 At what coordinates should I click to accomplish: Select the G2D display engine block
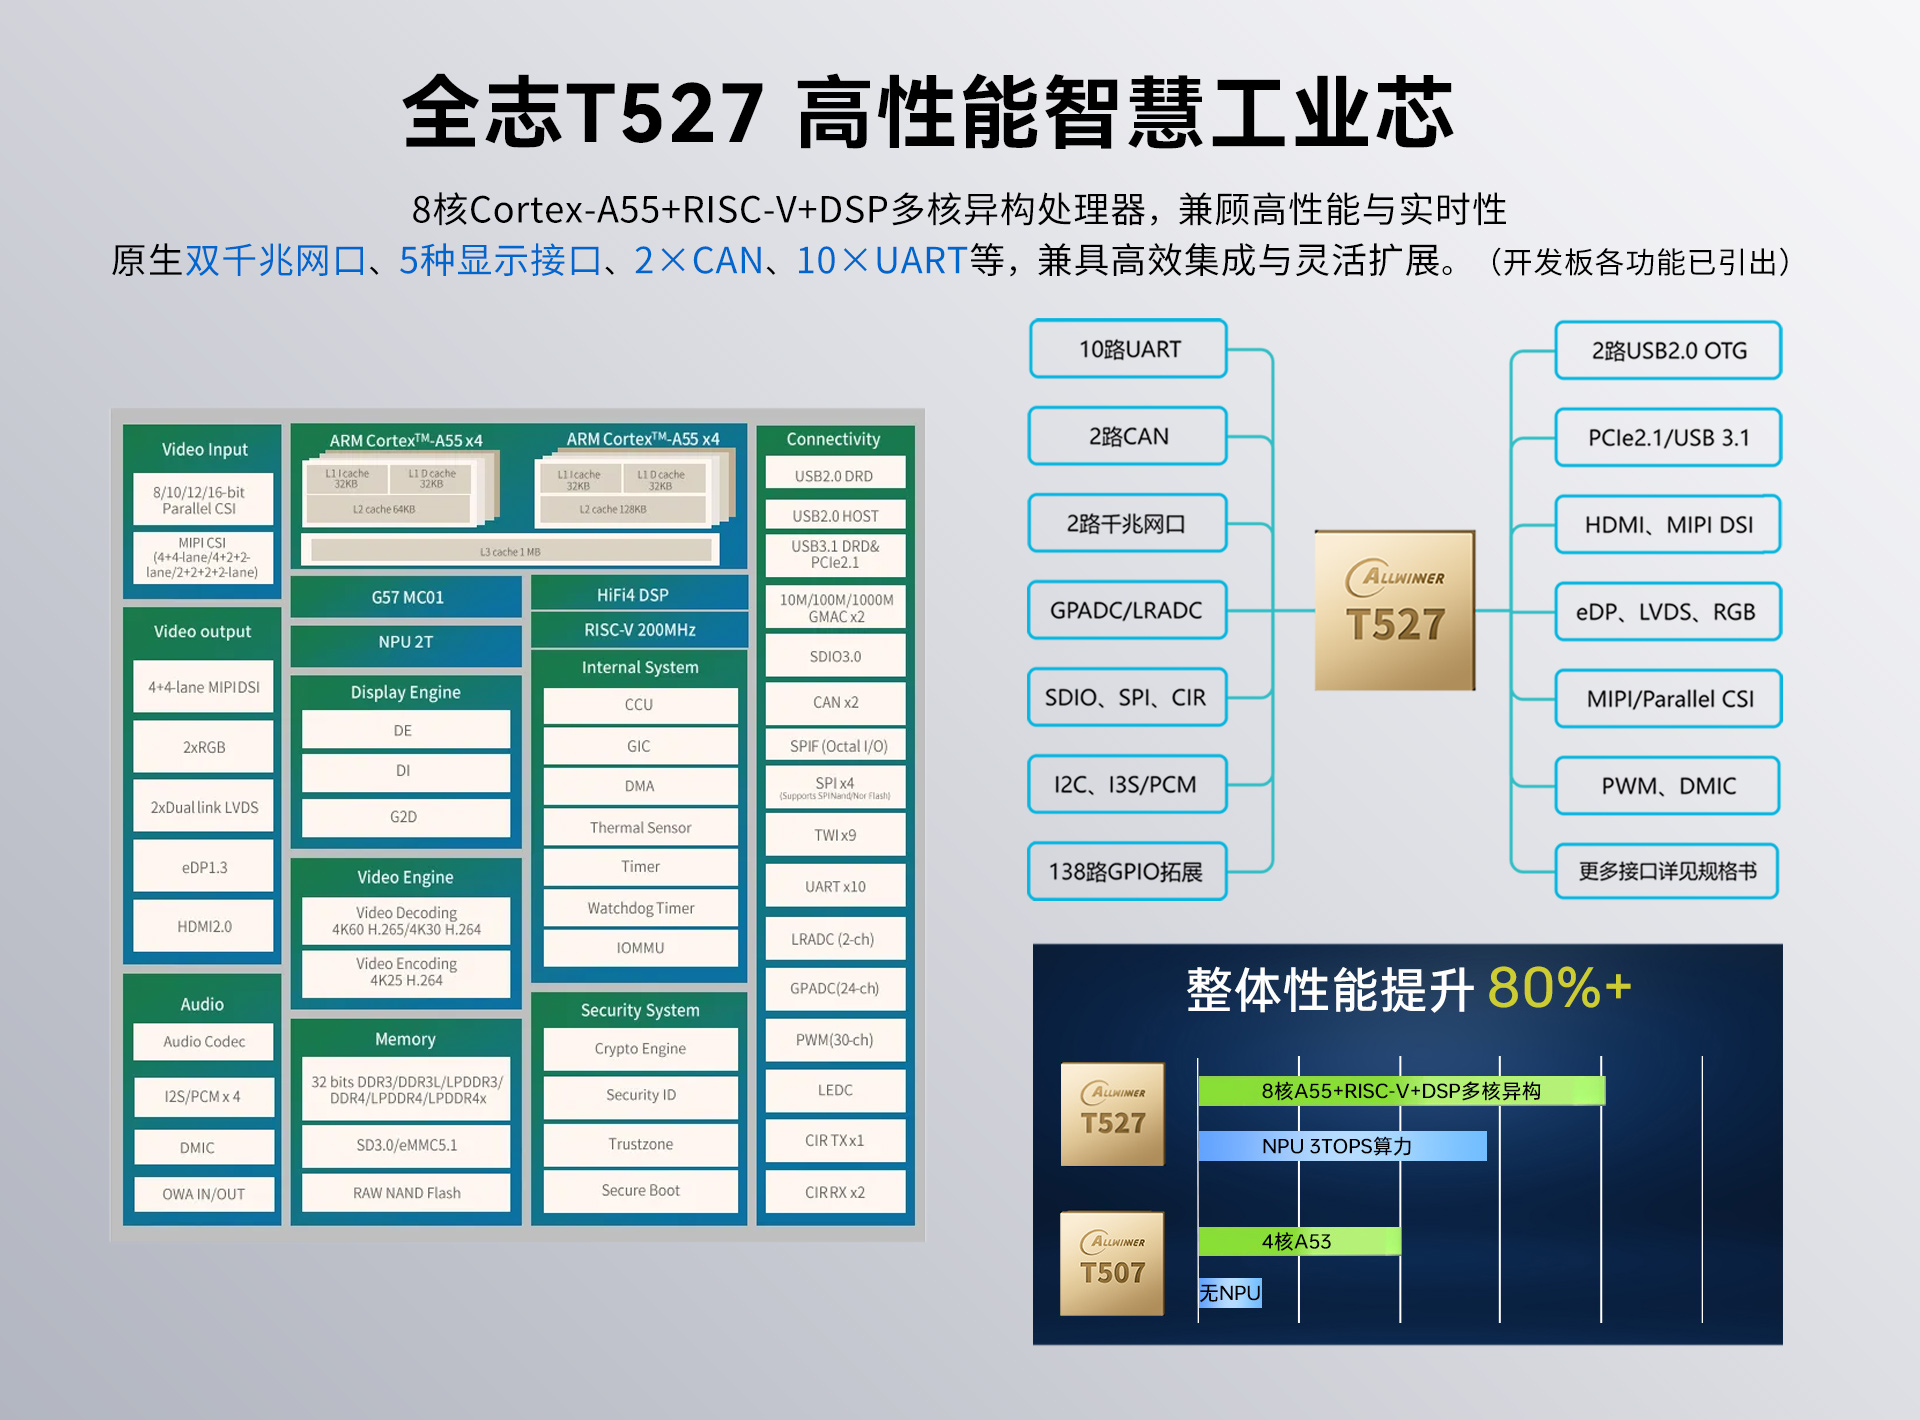(x=406, y=817)
